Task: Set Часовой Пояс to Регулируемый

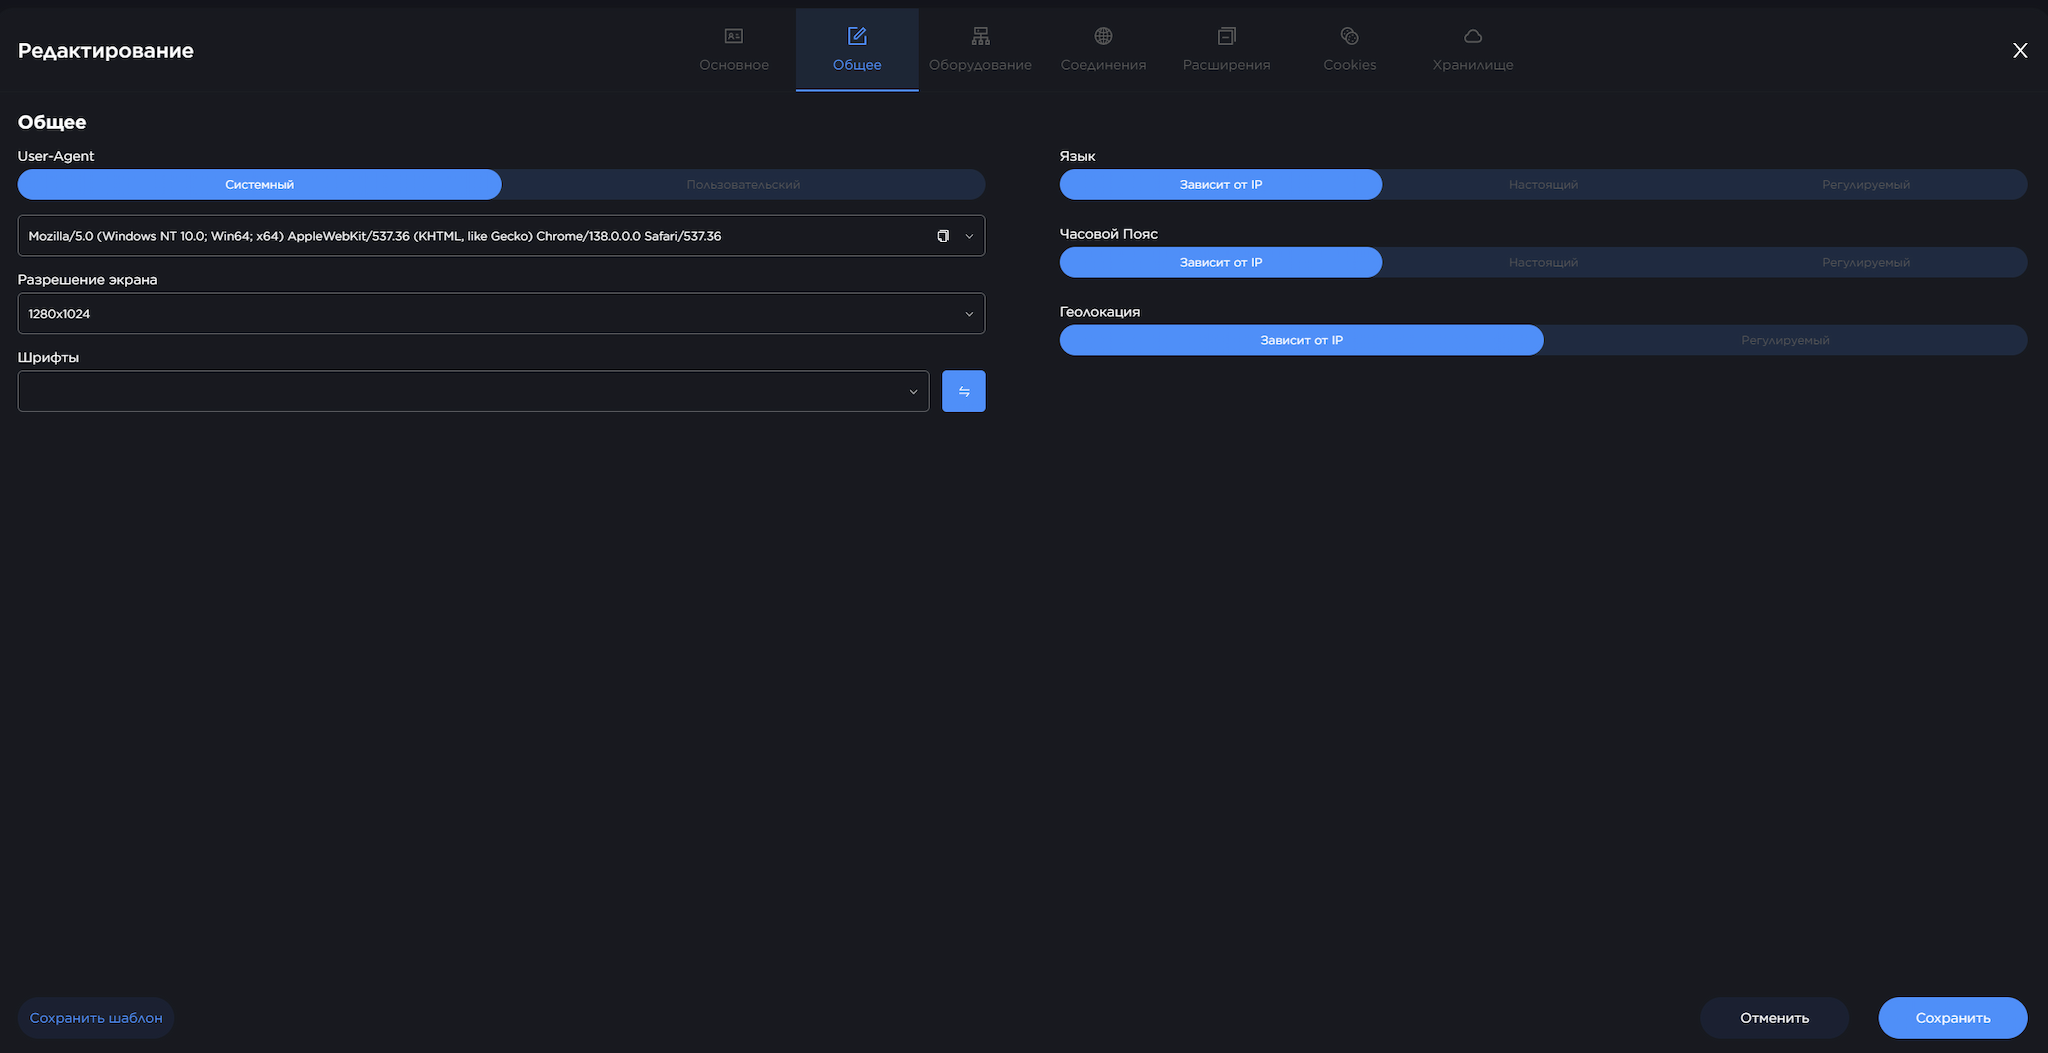Action: (1865, 263)
